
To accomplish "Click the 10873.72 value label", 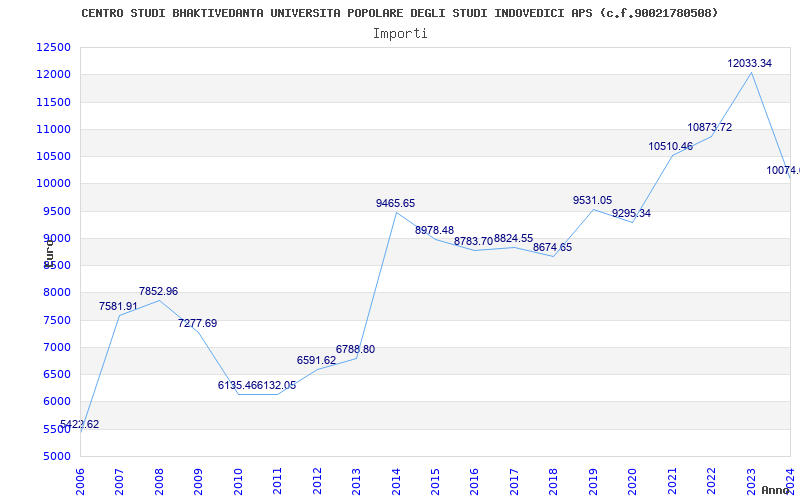I will coord(710,128).
